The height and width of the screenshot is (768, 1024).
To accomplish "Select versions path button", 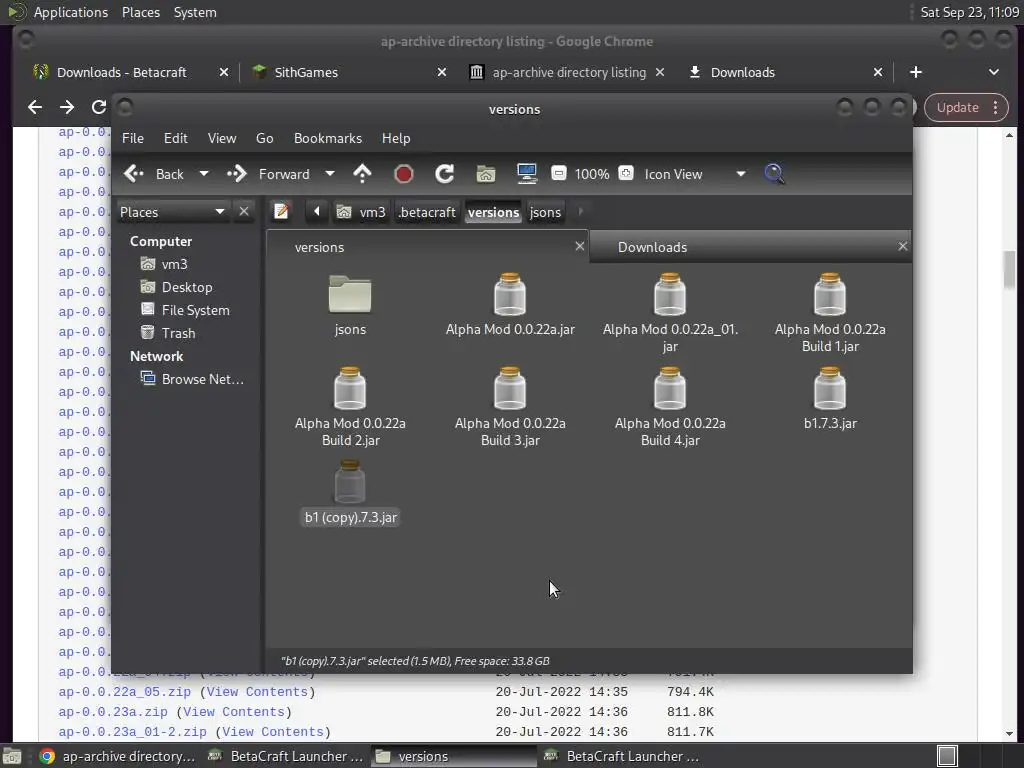I will pyautogui.click(x=493, y=212).
